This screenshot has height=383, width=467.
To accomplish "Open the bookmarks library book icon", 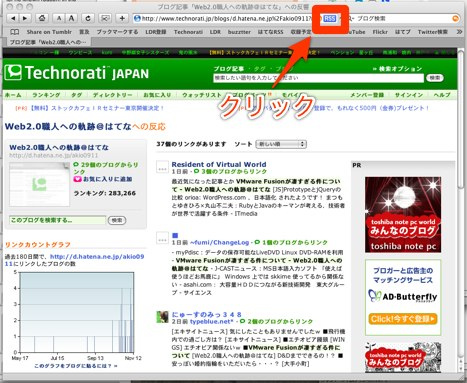I will pyautogui.click(x=14, y=32).
